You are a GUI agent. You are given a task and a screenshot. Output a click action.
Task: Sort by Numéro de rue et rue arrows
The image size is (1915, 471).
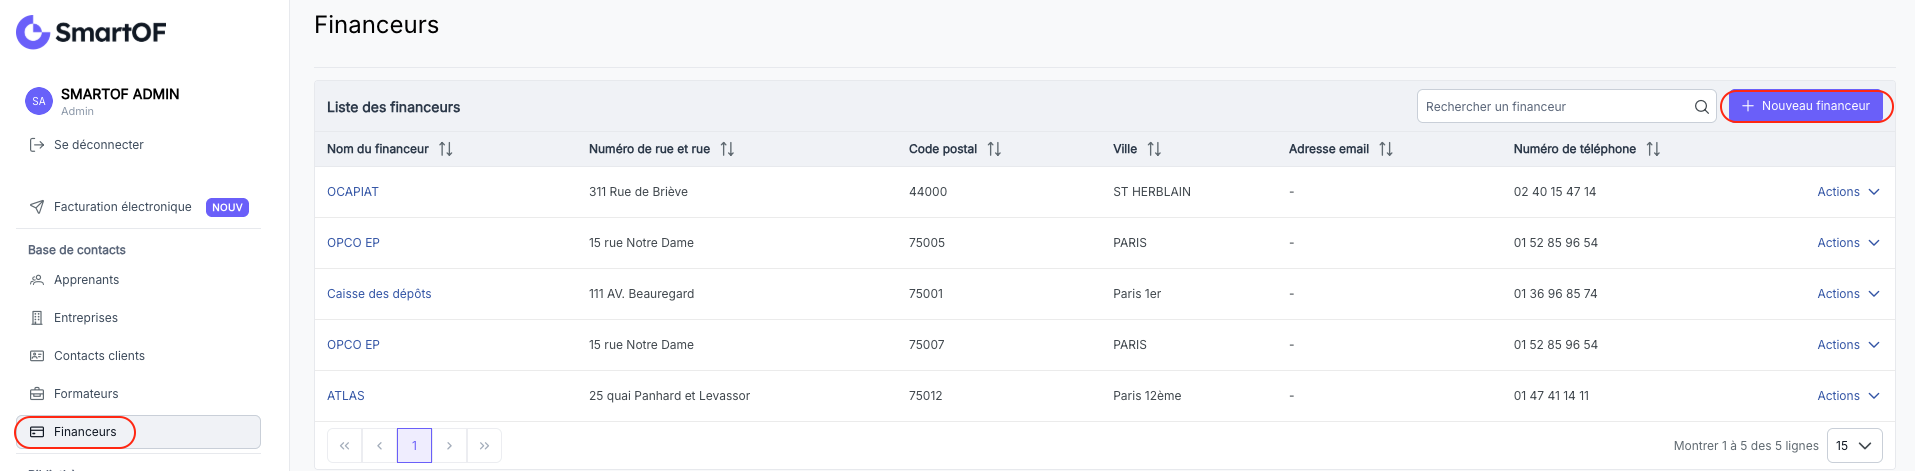[x=727, y=149]
